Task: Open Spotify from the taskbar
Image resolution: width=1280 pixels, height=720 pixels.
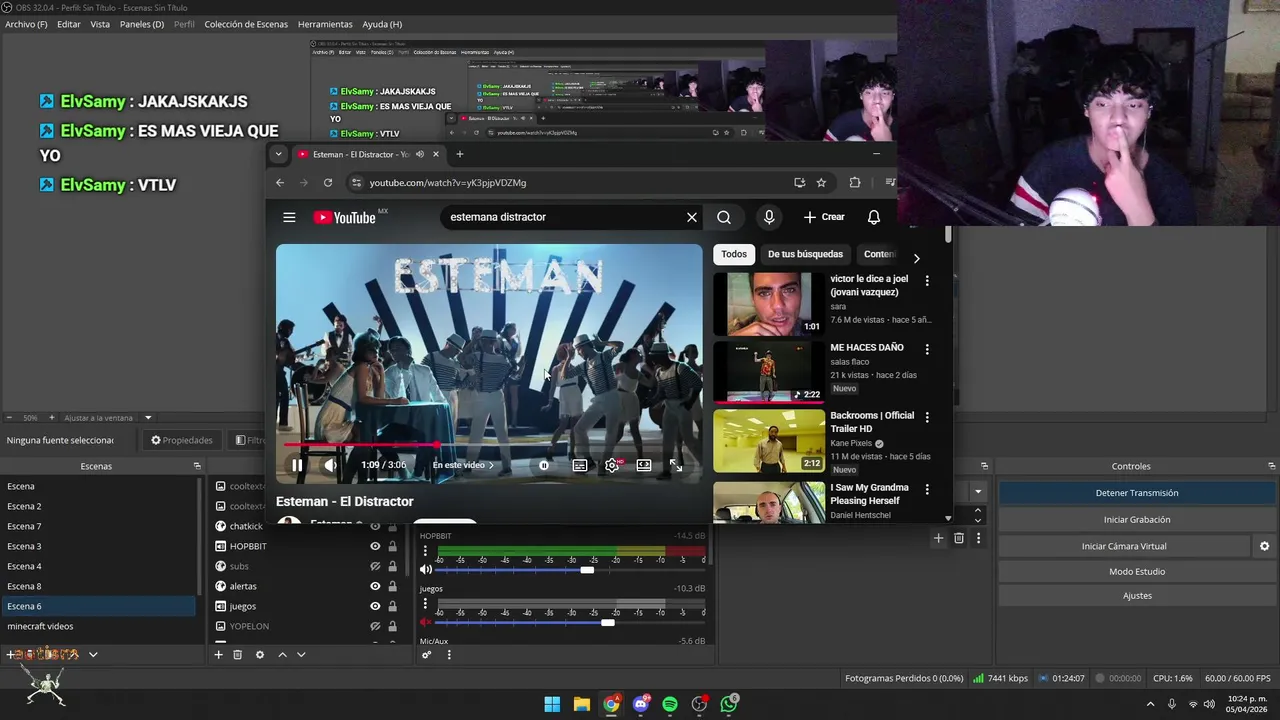Action: click(x=670, y=704)
